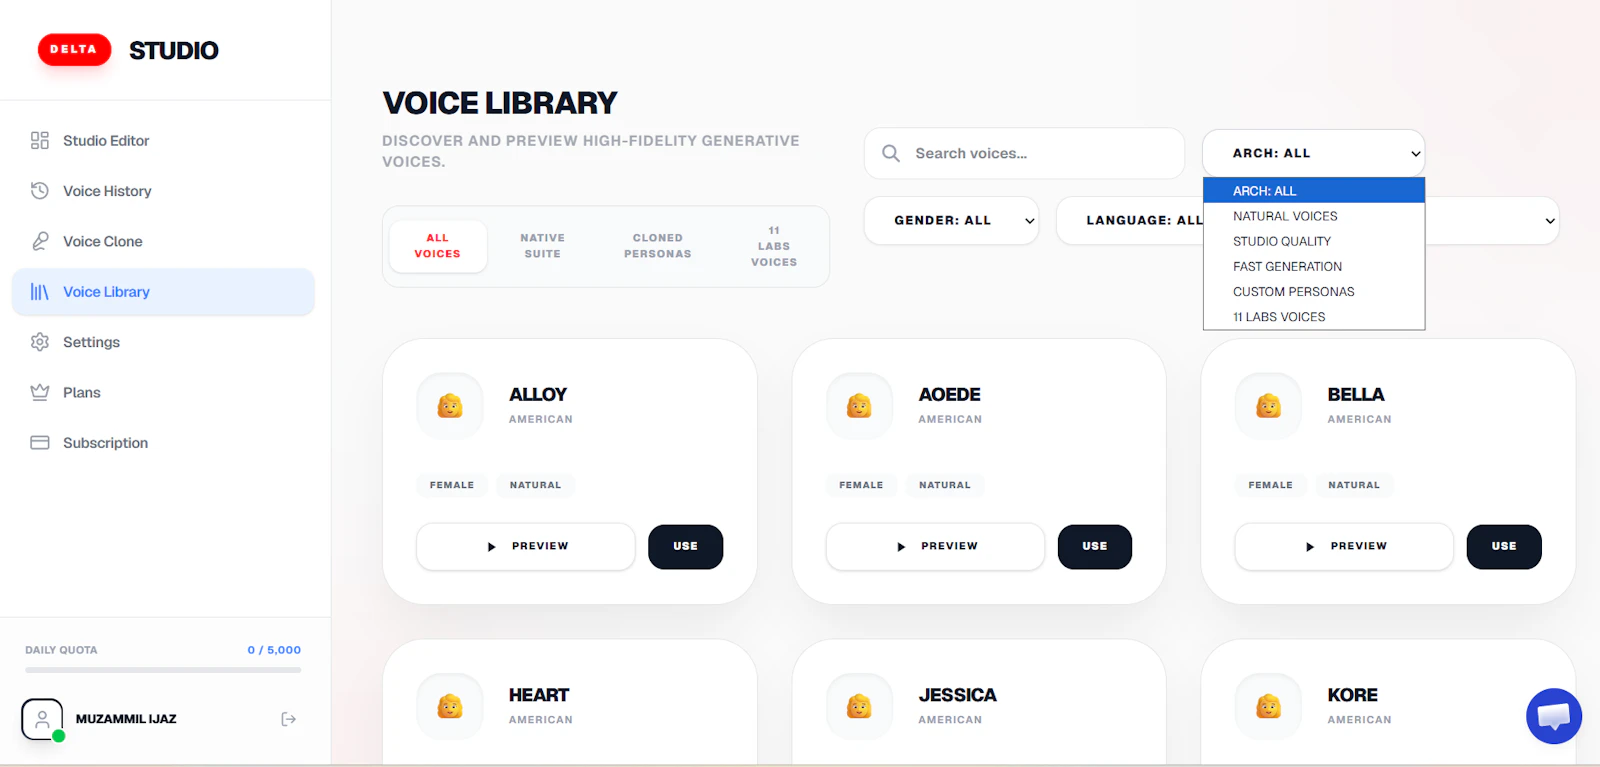Click the VOICE LIBRARY heading
This screenshot has width=1600, height=767.
point(500,103)
